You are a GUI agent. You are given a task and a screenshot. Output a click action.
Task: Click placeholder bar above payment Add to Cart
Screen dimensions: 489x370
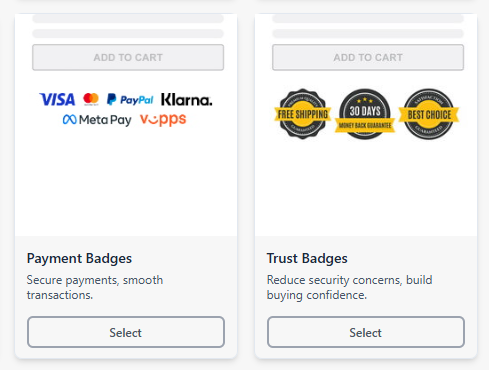[x=128, y=33]
